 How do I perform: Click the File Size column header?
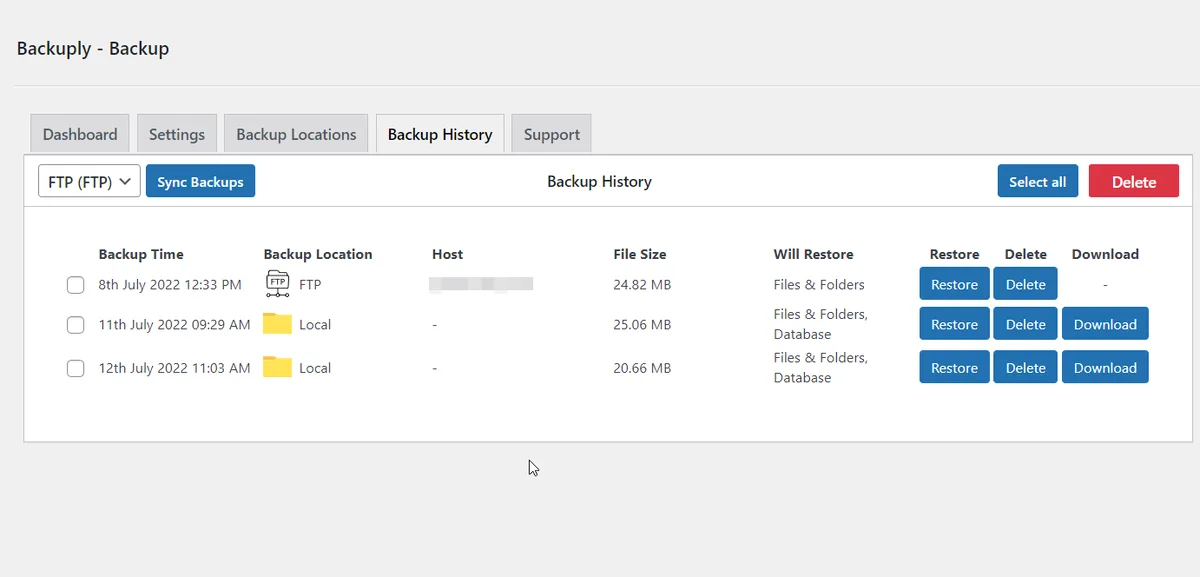click(x=640, y=254)
